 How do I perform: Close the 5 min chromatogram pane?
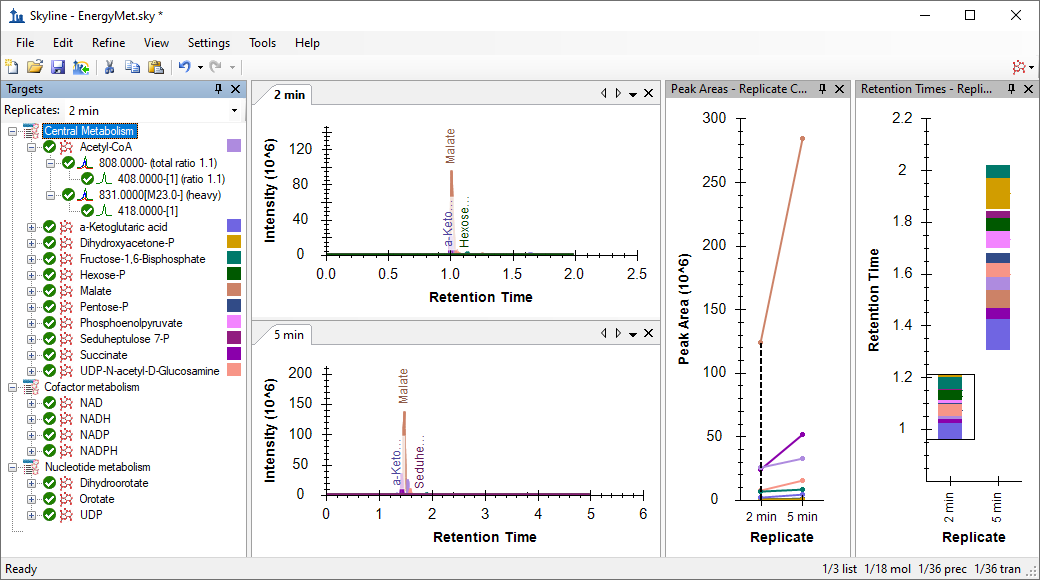point(649,334)
